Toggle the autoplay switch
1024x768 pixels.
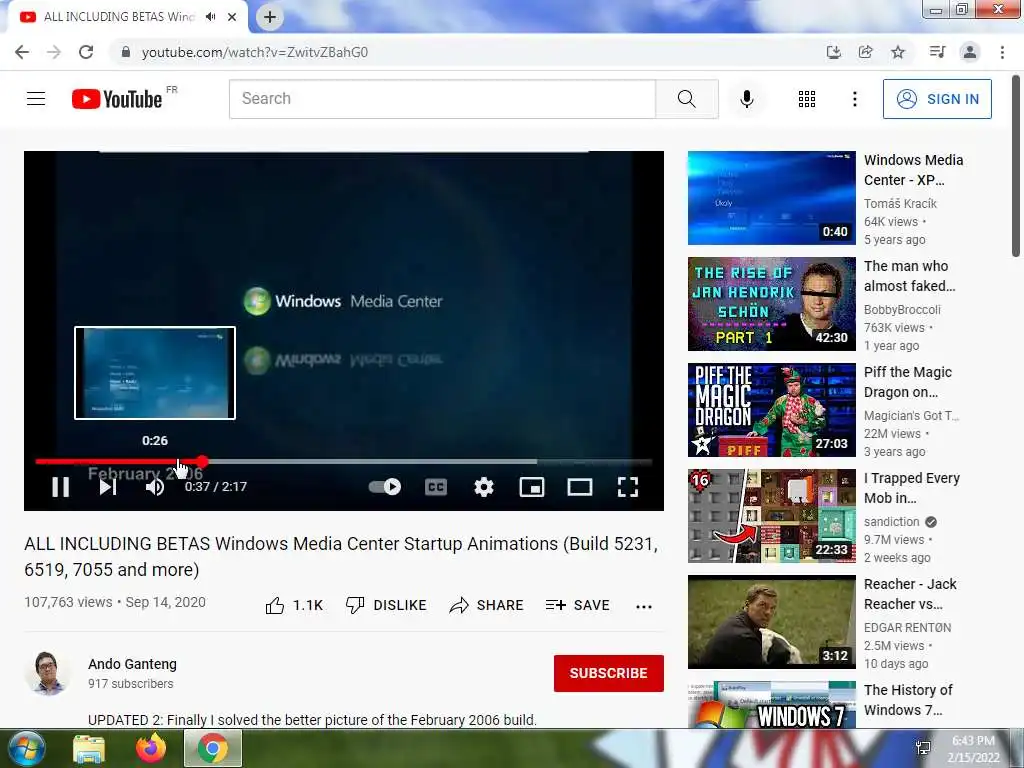(385, 487)
